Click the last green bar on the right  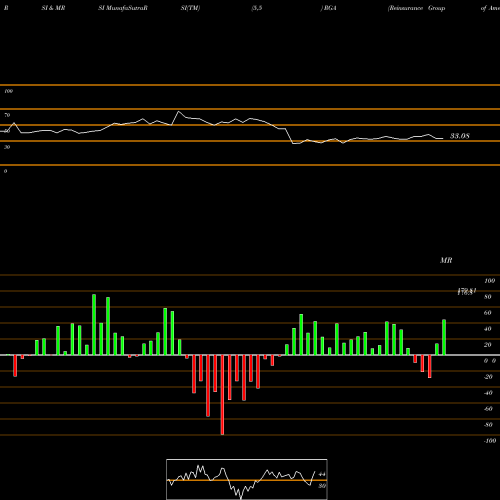444,337
